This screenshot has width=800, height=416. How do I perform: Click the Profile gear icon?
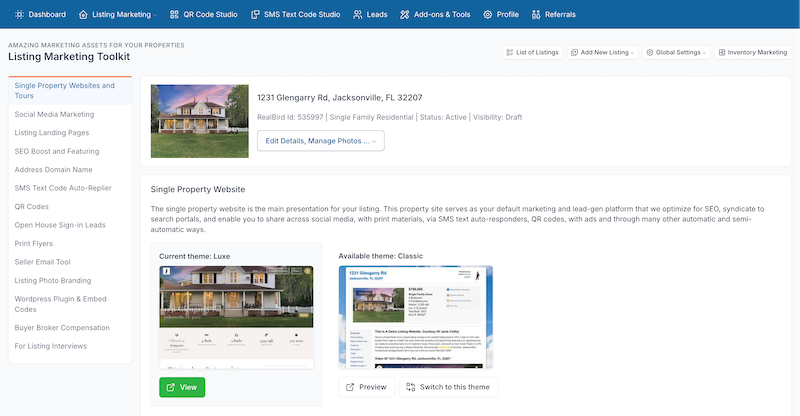pos(488,14)
